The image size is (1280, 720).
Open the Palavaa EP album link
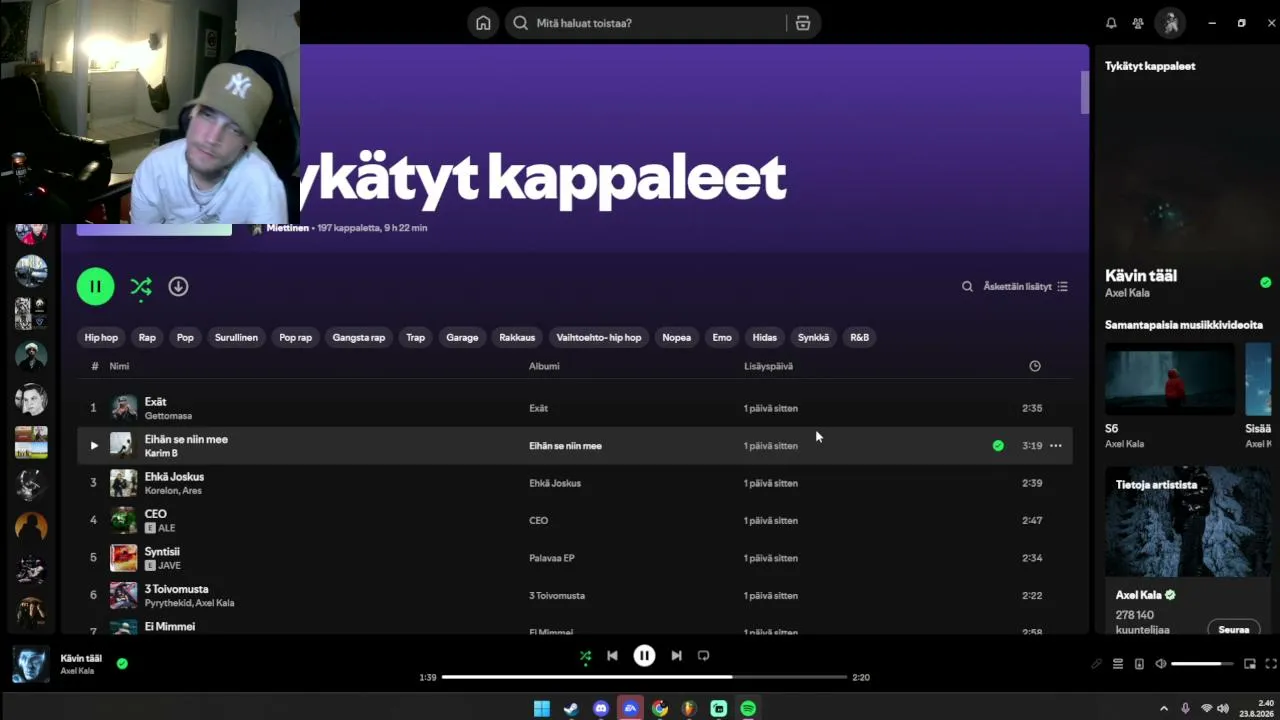click(552, 558)
